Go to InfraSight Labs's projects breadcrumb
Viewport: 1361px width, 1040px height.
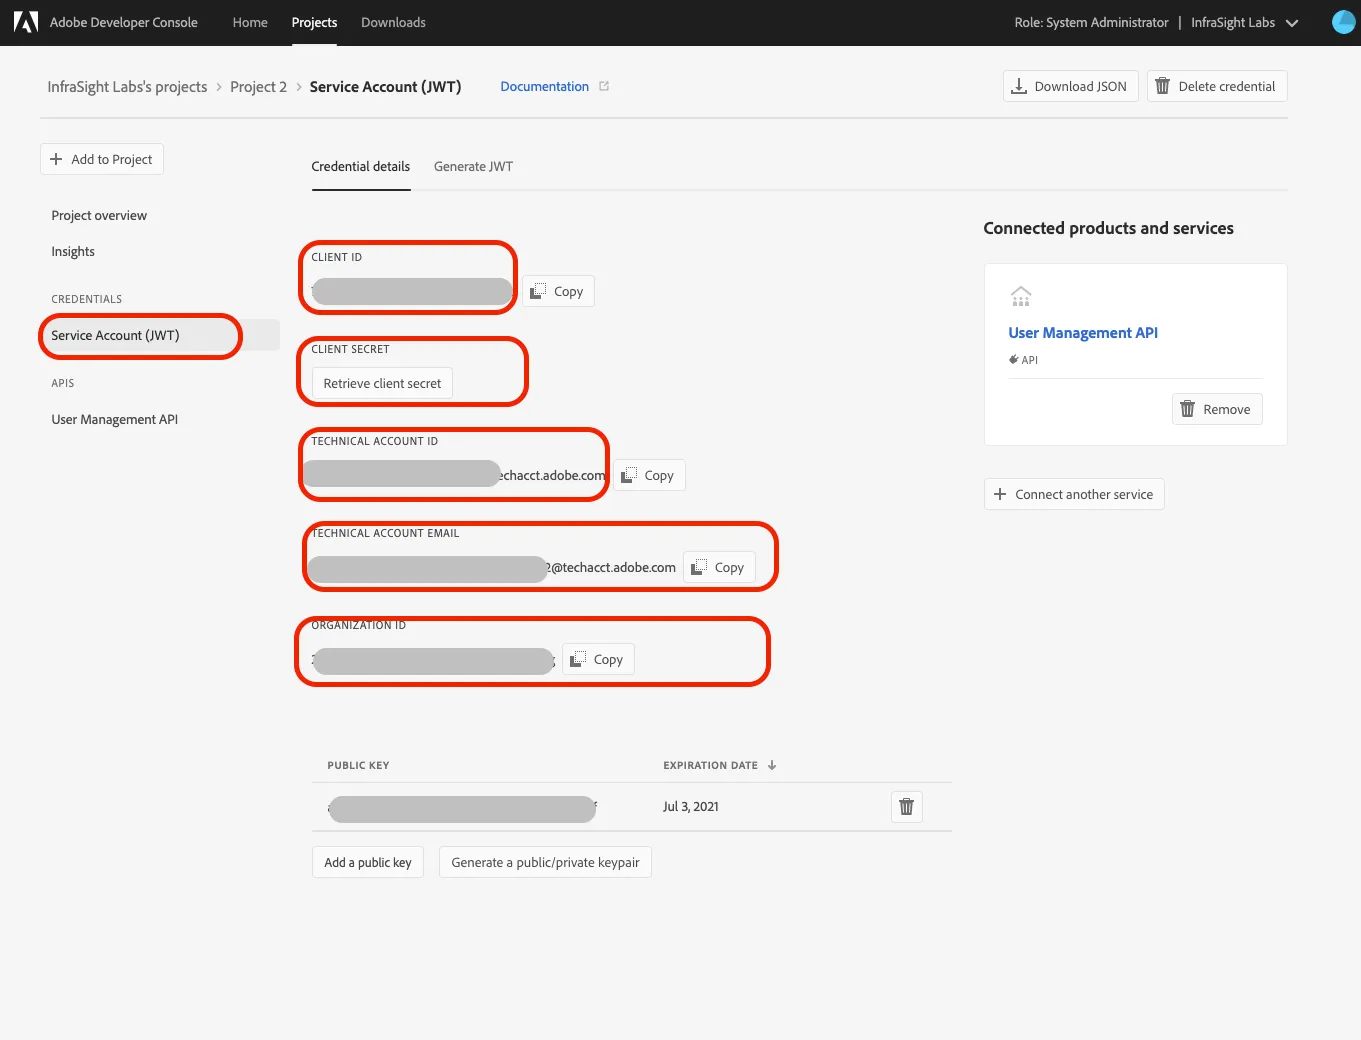(127, 87)
